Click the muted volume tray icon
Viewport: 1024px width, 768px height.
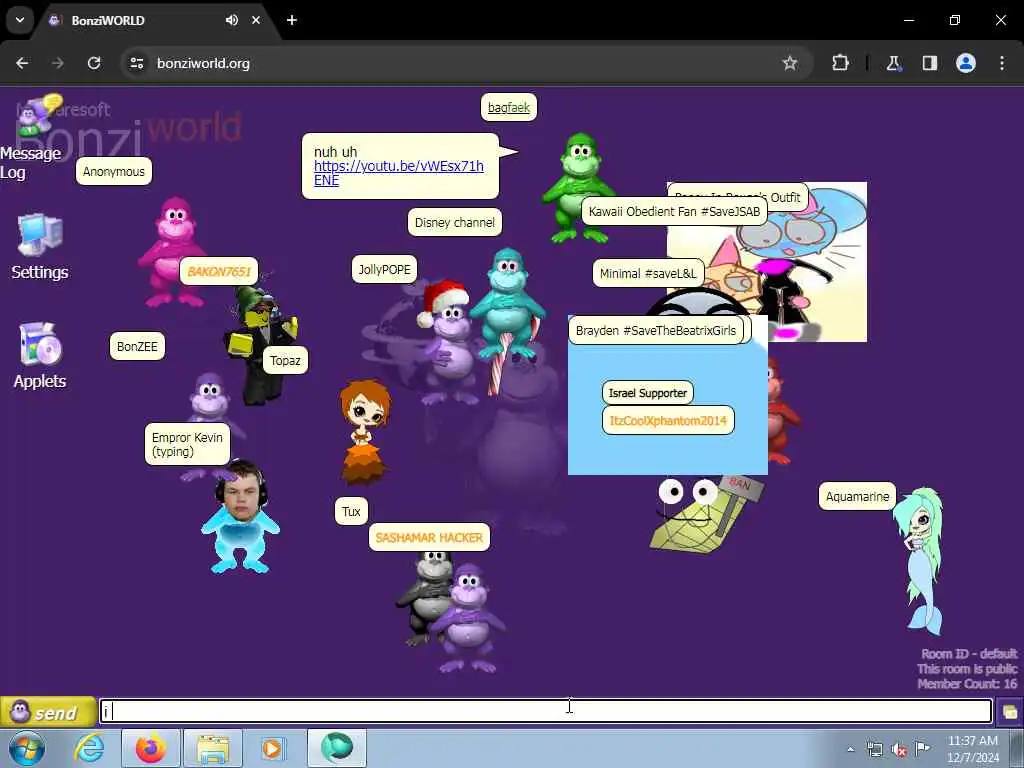(x=899, y=750)
